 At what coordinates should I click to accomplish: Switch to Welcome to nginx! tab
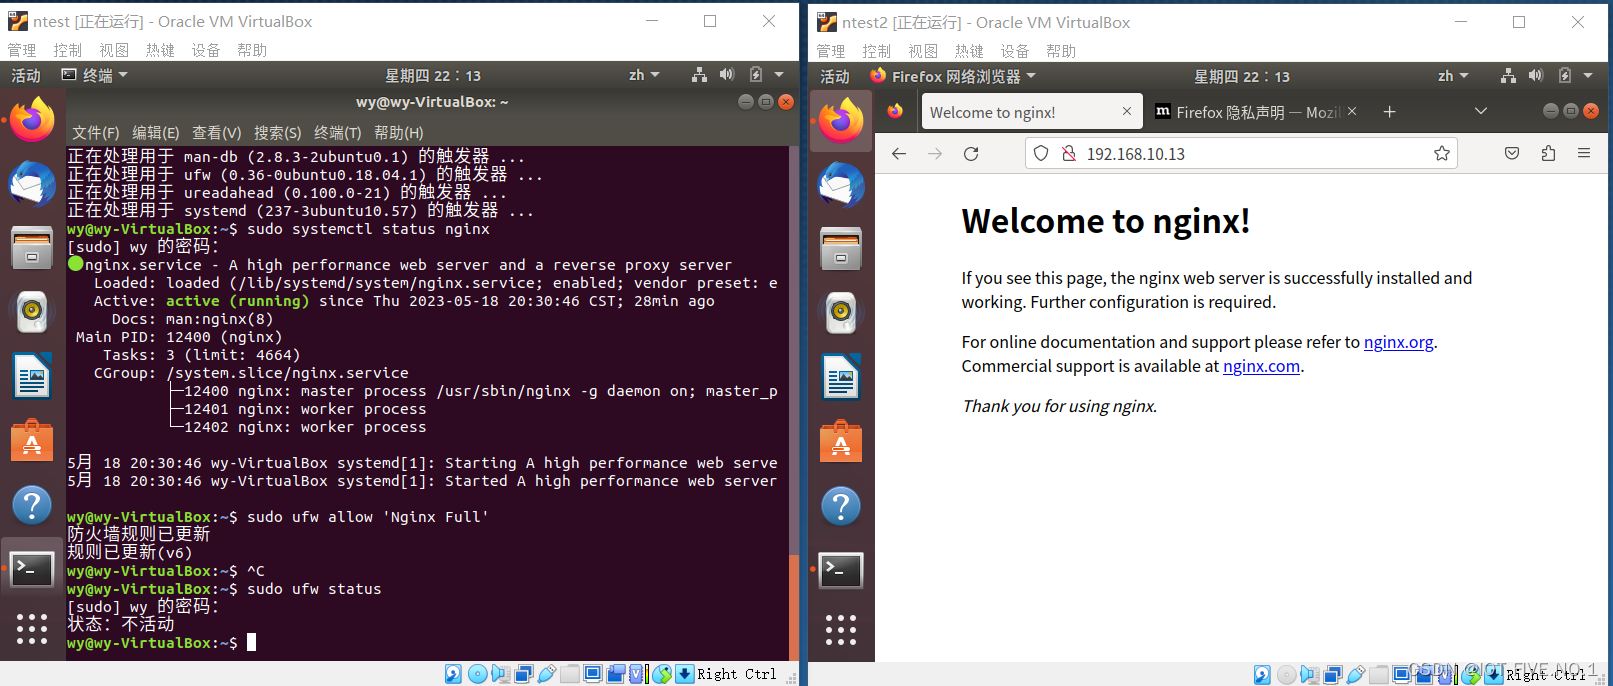click(x=1020, y=112)
